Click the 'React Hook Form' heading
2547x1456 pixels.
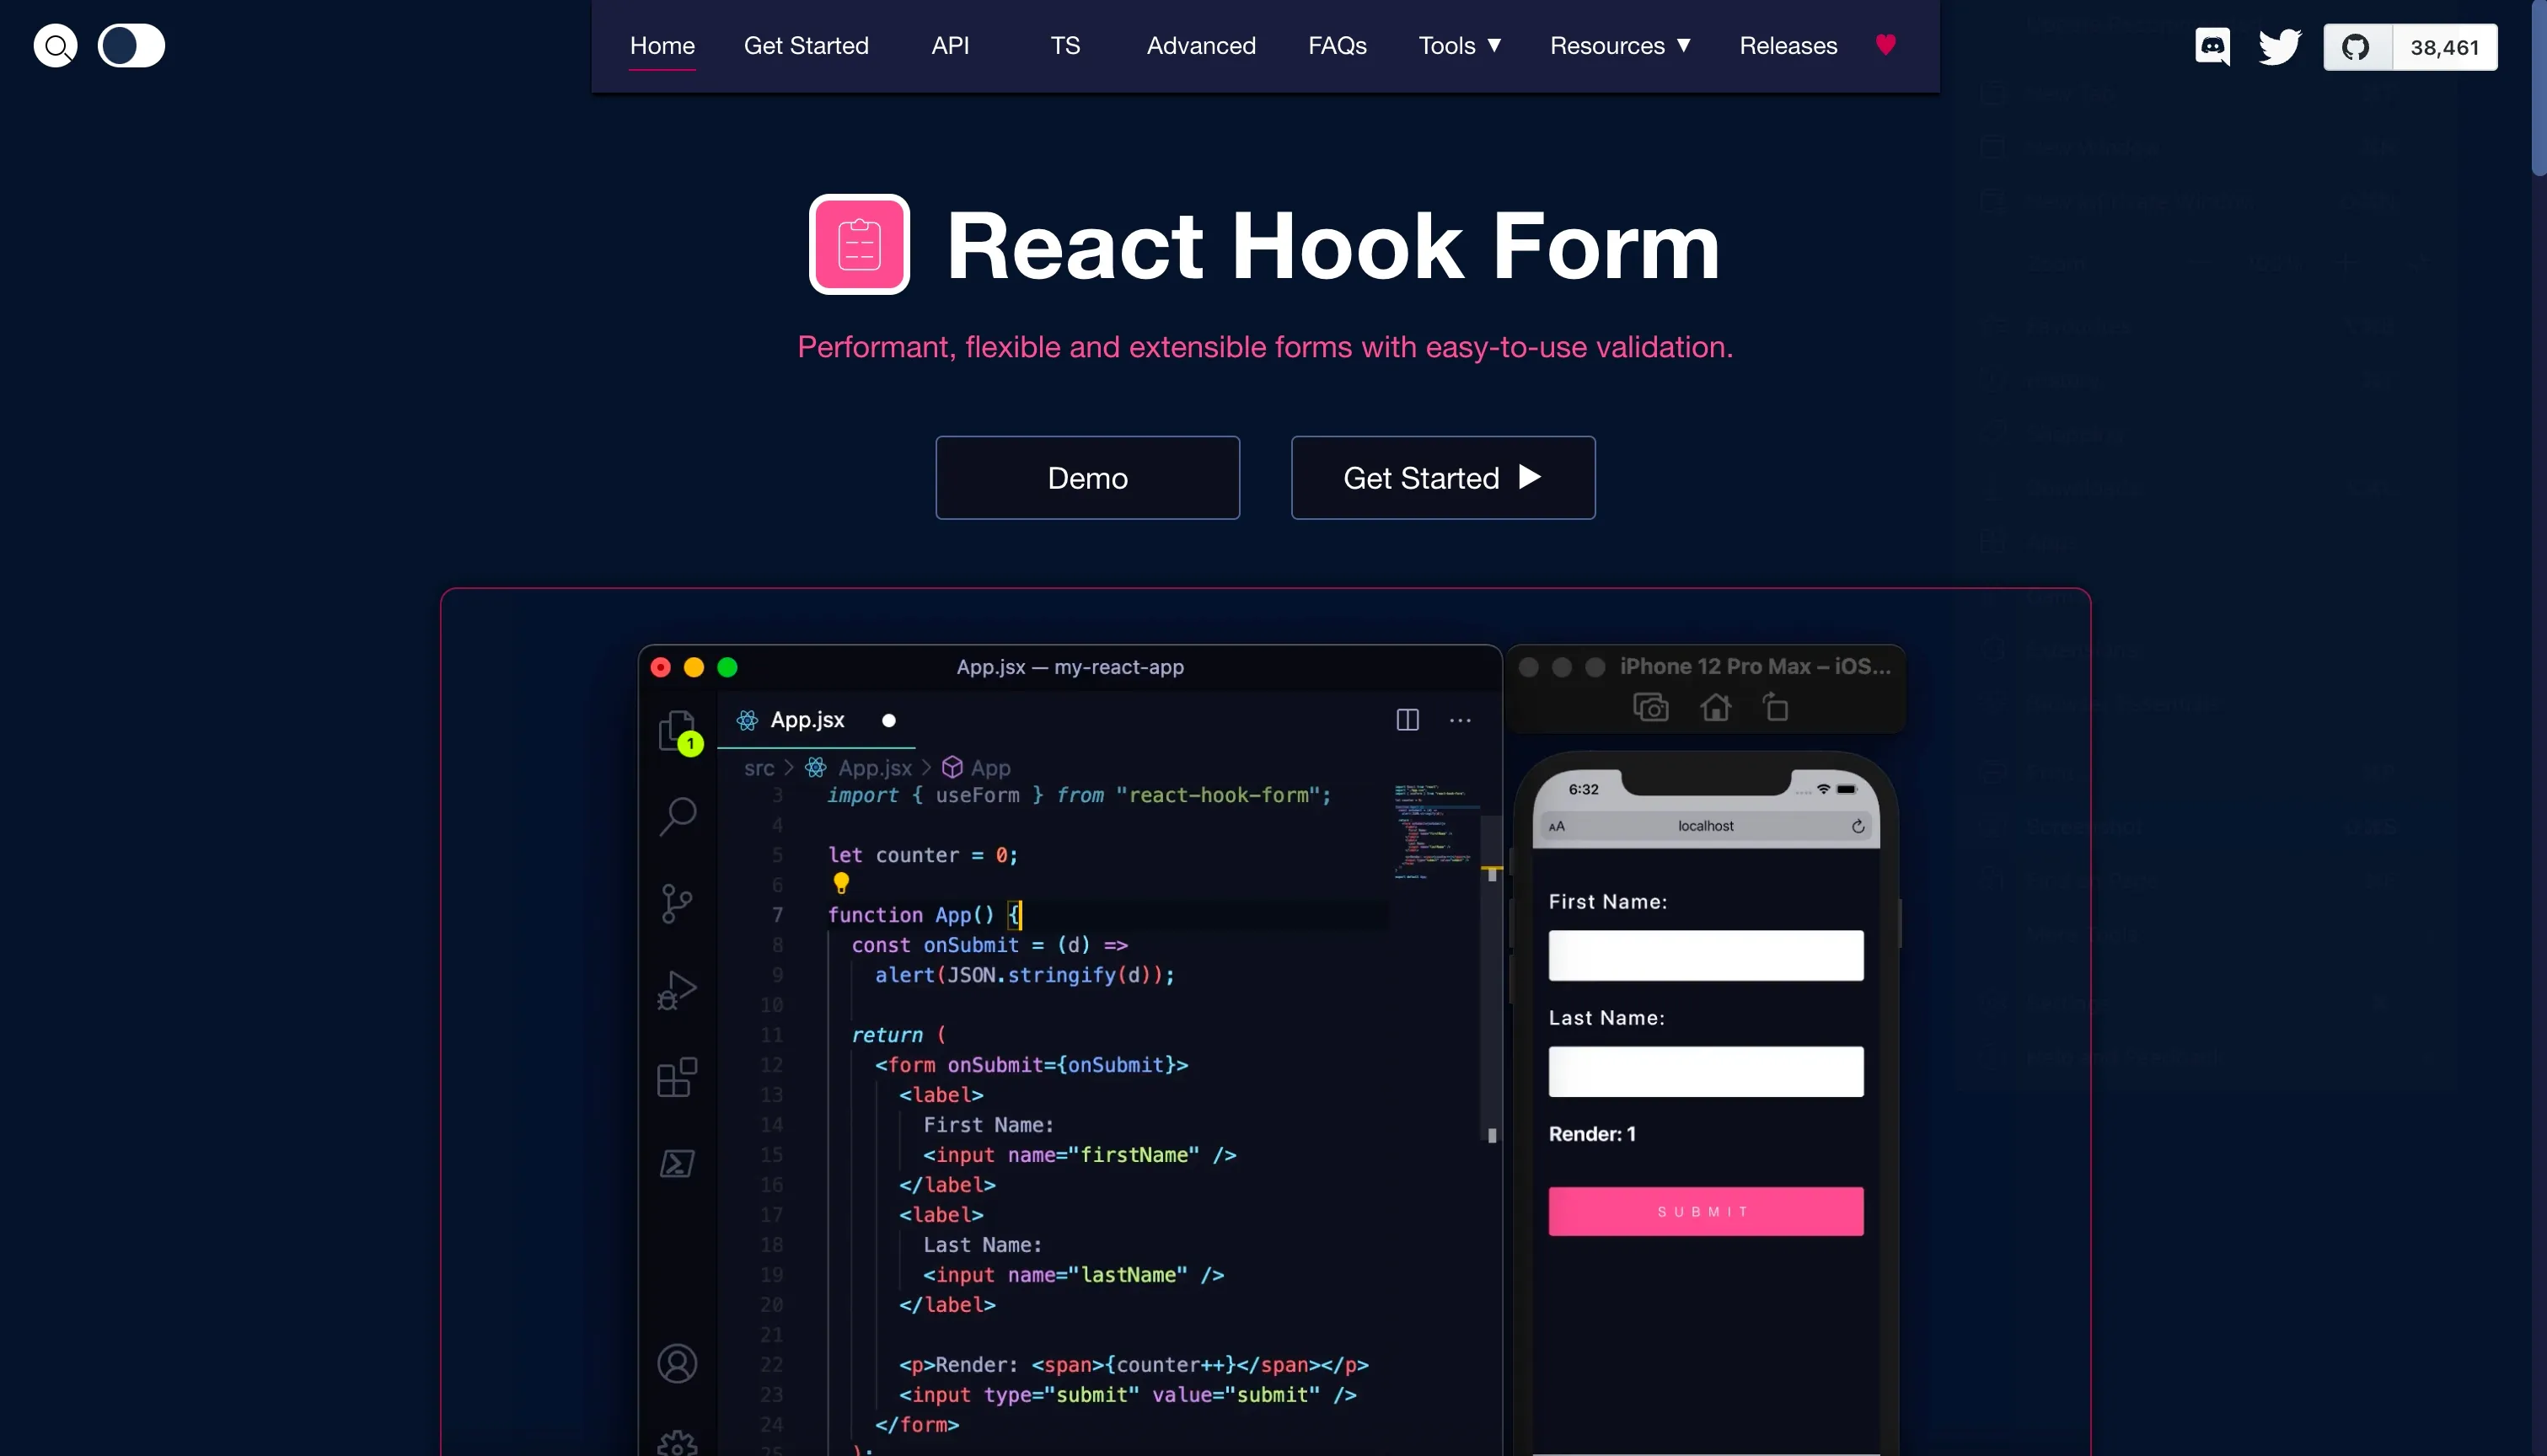1333,246
